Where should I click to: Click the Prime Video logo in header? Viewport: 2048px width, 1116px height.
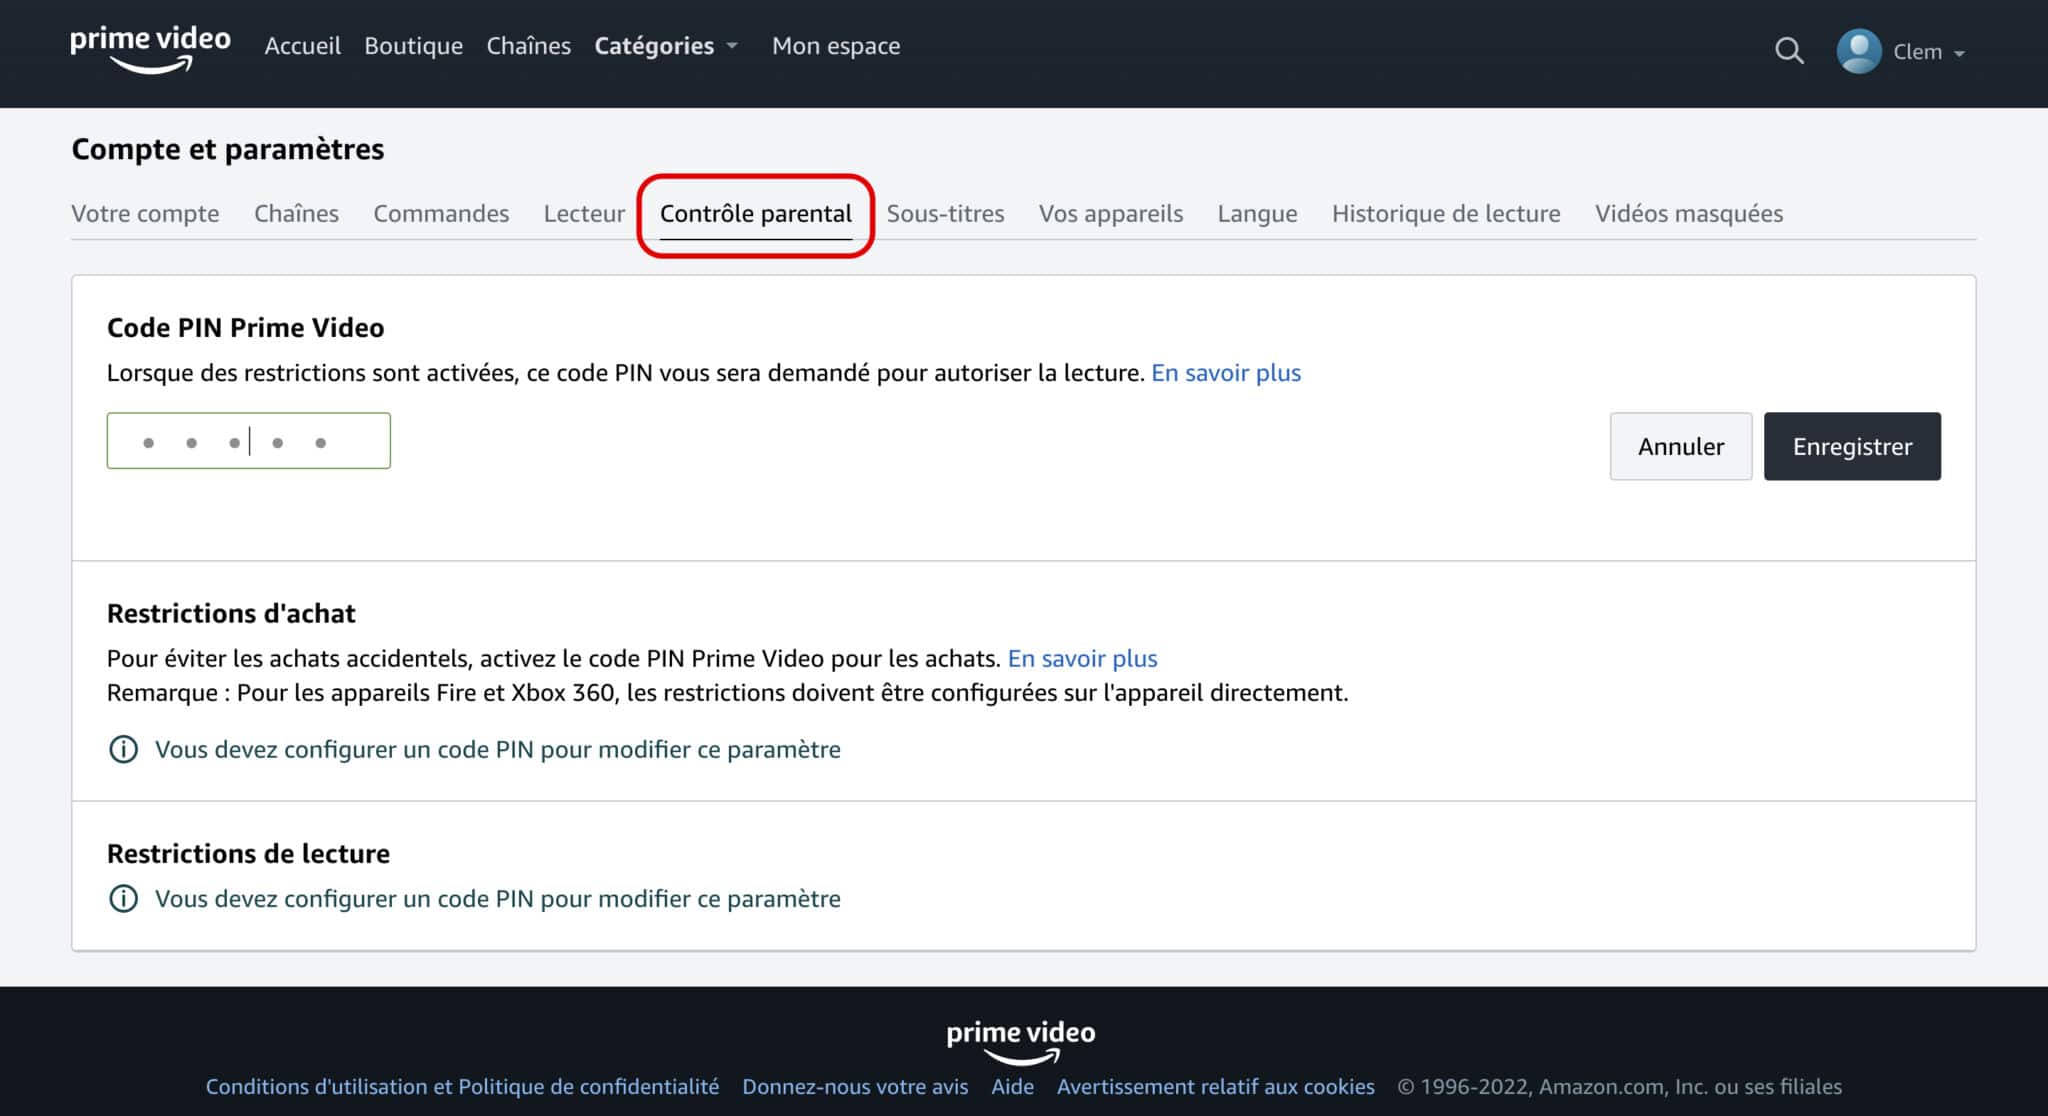[x=150, y=50]
